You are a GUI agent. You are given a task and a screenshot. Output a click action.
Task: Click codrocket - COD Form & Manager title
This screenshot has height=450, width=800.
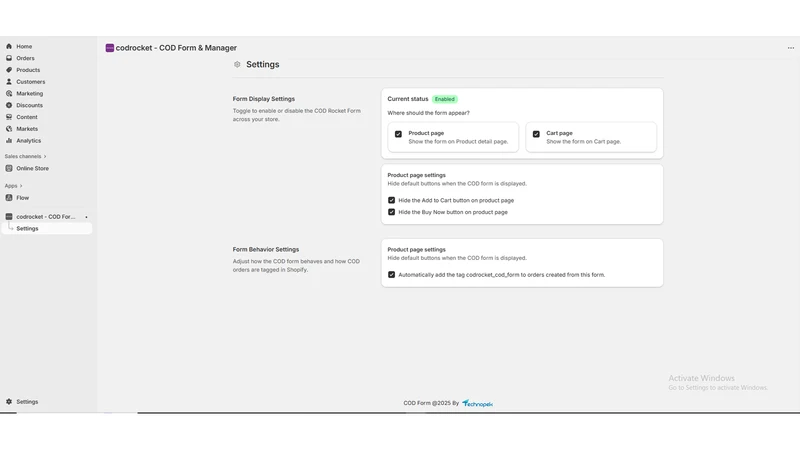[176, 48]
